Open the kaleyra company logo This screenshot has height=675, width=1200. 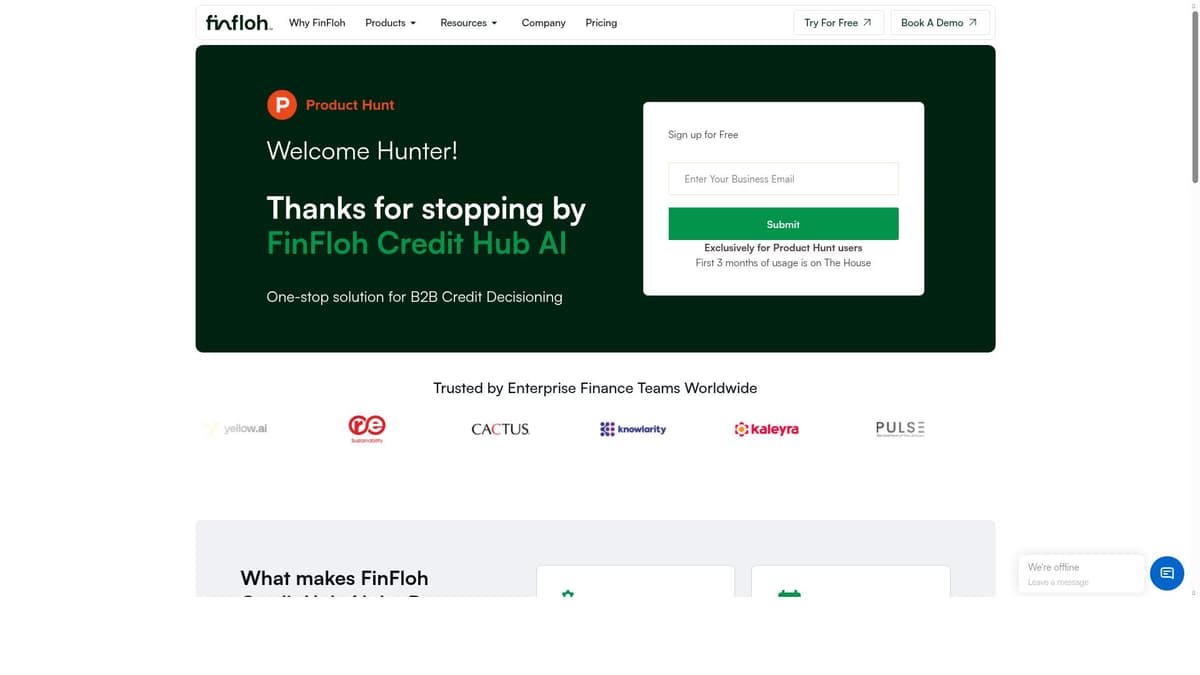pyautogui.click(x=766, y=428)
